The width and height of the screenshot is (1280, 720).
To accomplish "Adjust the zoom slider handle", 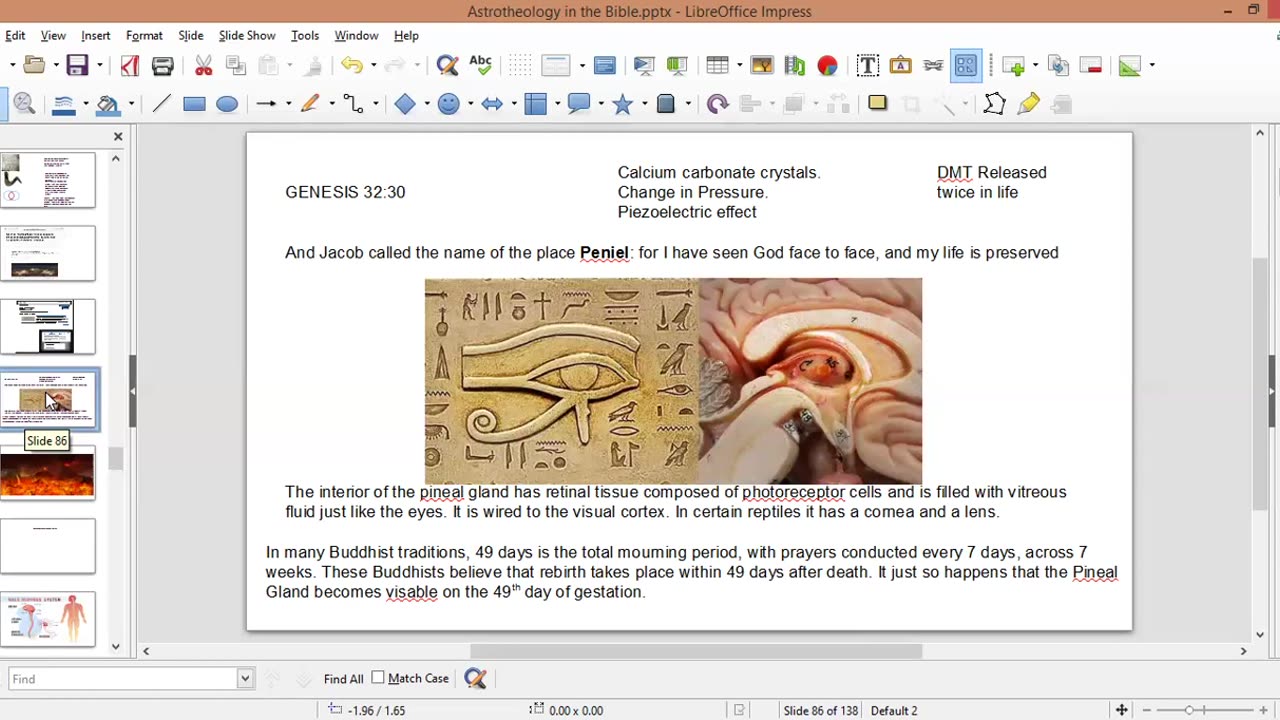I will pyautogui.click(x=1189, y=710).
